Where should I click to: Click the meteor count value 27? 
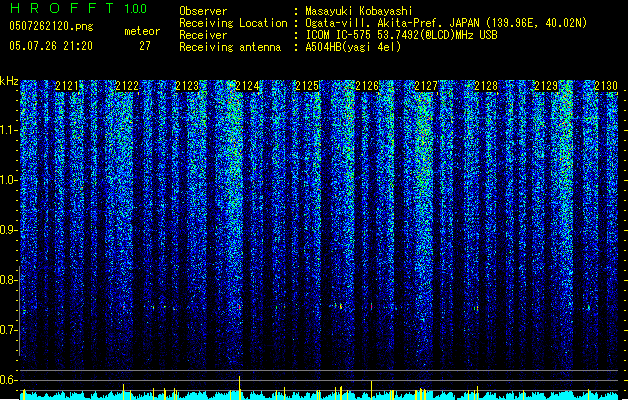(x=145, y=46)
